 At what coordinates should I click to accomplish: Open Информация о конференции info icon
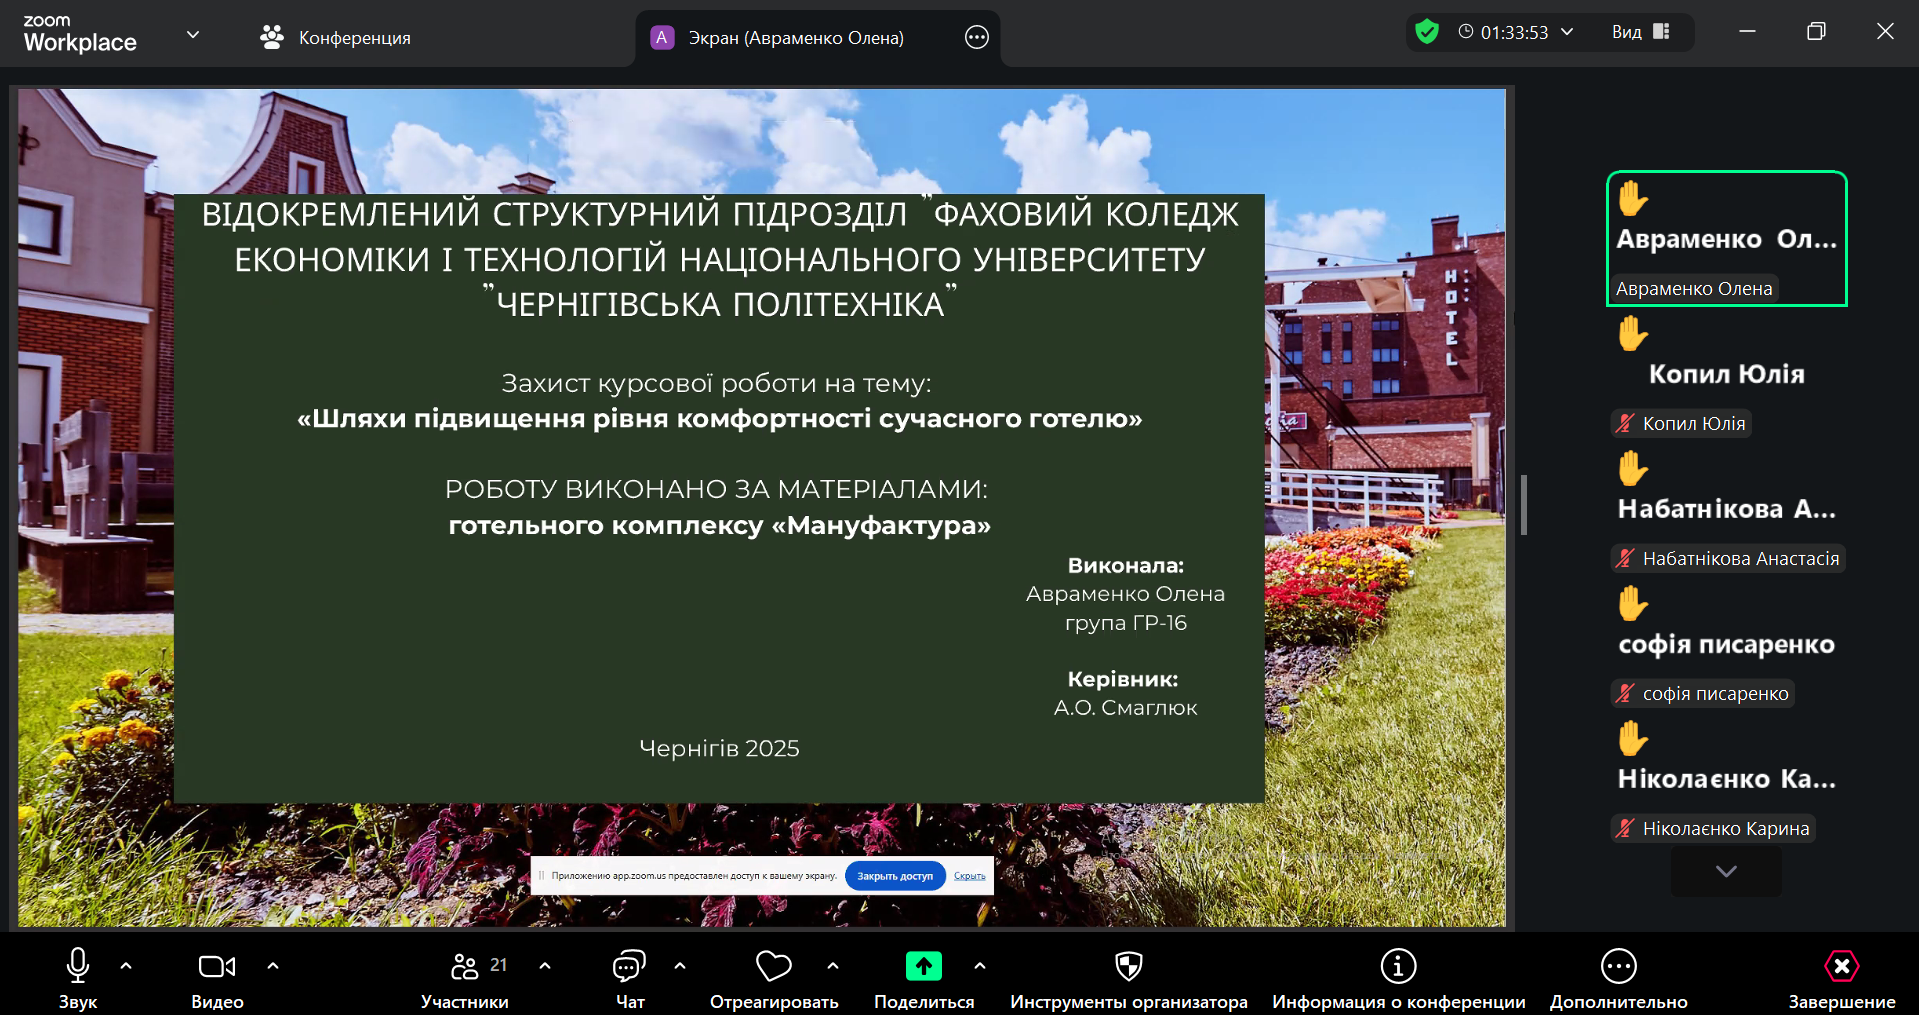pos(1398,967)
